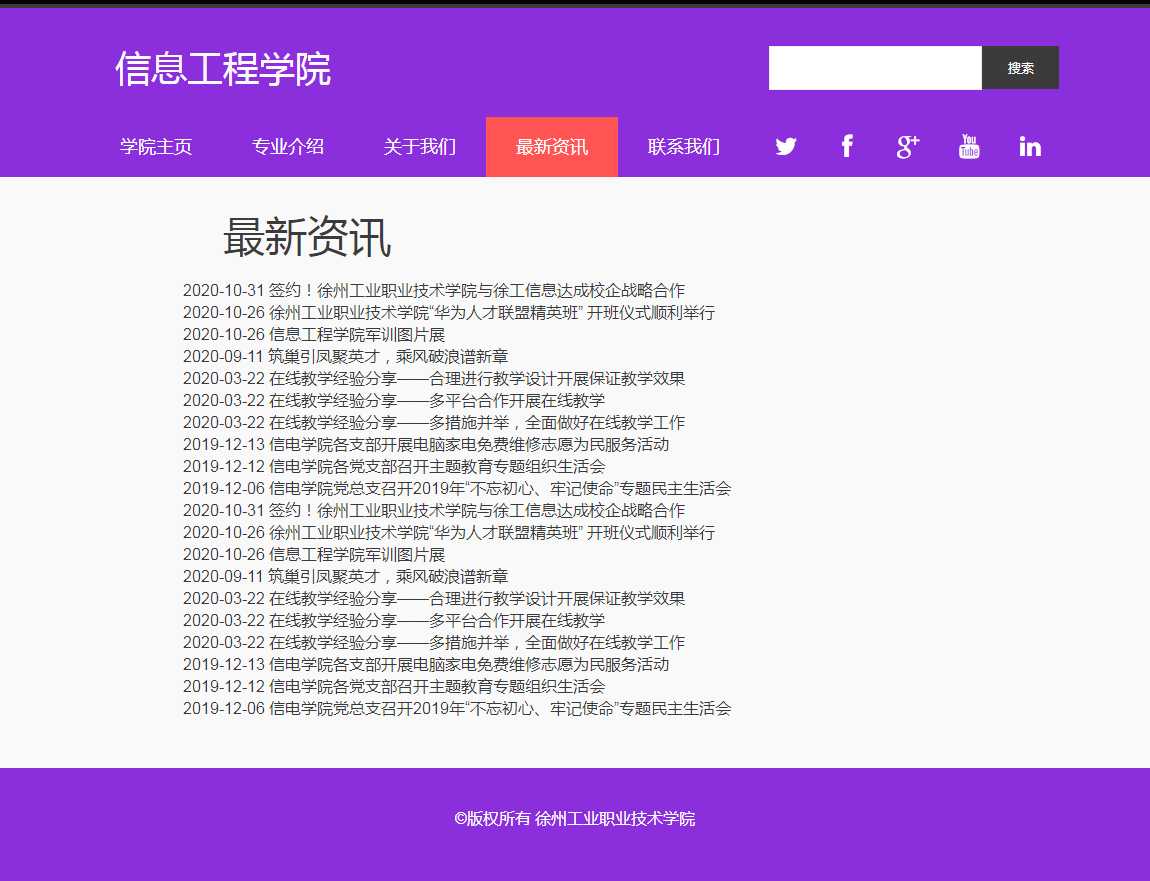Open the lower 华为人才联盟精英班 news link

pos(449,533)
